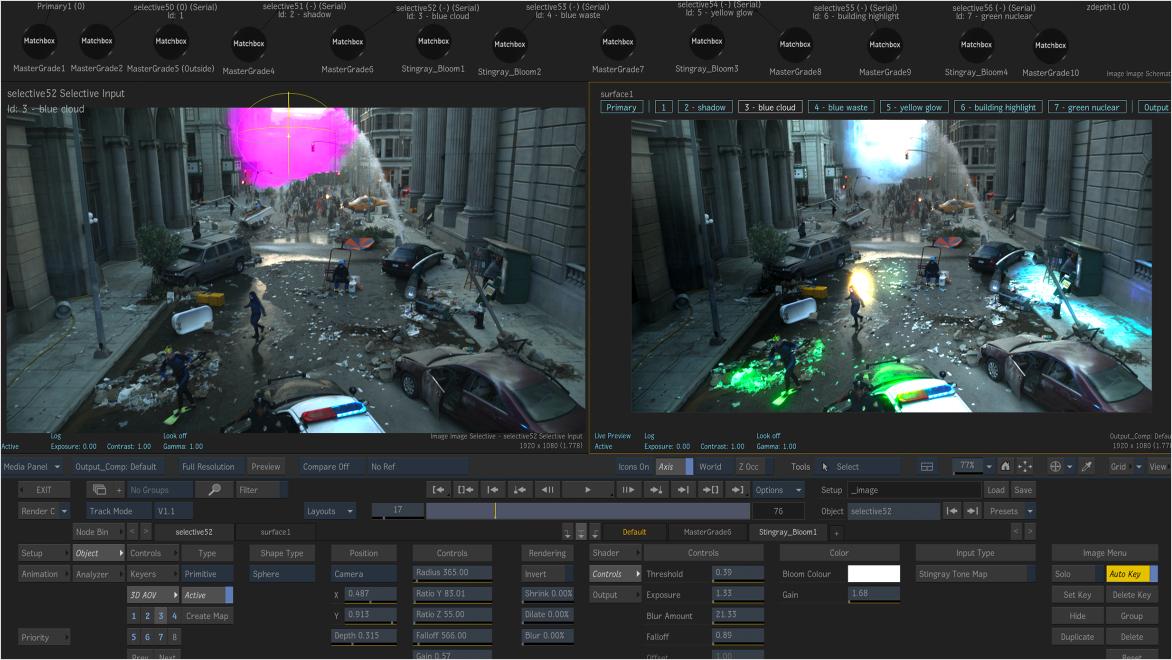Select the Stingray_Bloom2 Matchbox node
The width and height of the screenshot is (1172, 660).
point(510,45)
